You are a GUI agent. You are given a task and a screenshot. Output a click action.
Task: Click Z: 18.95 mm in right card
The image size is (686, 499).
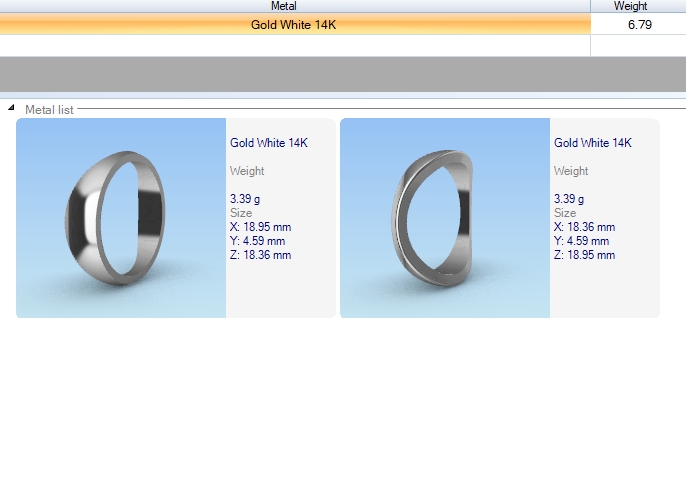click(584, 255)
